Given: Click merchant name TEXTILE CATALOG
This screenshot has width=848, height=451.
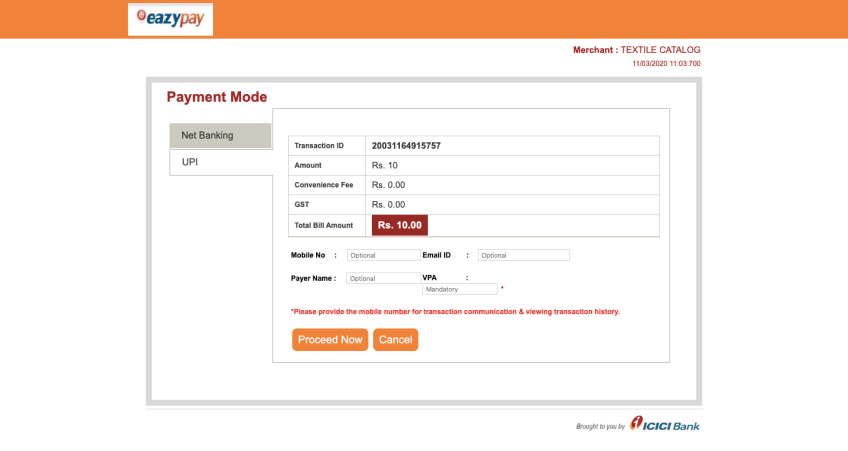Looking at the screenshot, I should click(660, 50).
